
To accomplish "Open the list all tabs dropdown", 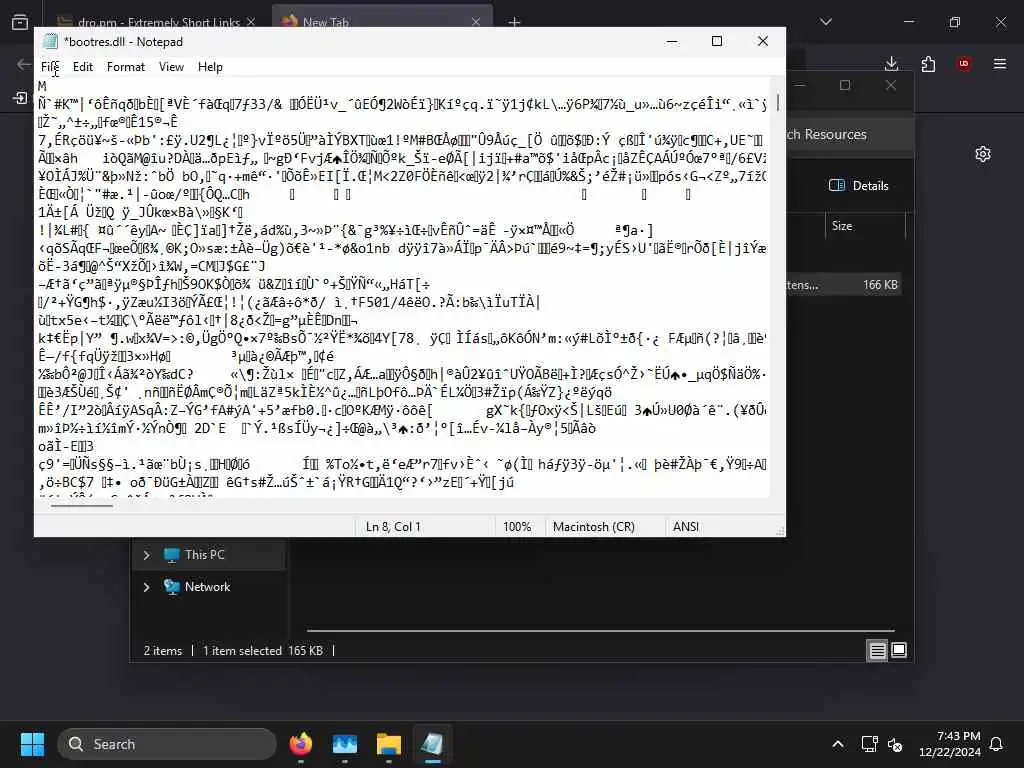I will (826, 22).
